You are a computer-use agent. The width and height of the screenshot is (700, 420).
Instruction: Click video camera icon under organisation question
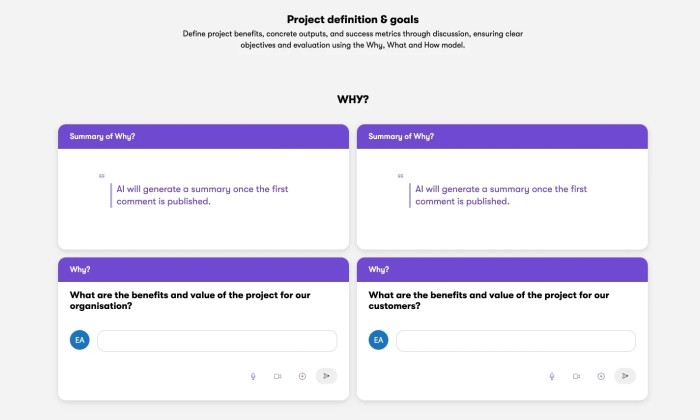[x=277, y=376]
